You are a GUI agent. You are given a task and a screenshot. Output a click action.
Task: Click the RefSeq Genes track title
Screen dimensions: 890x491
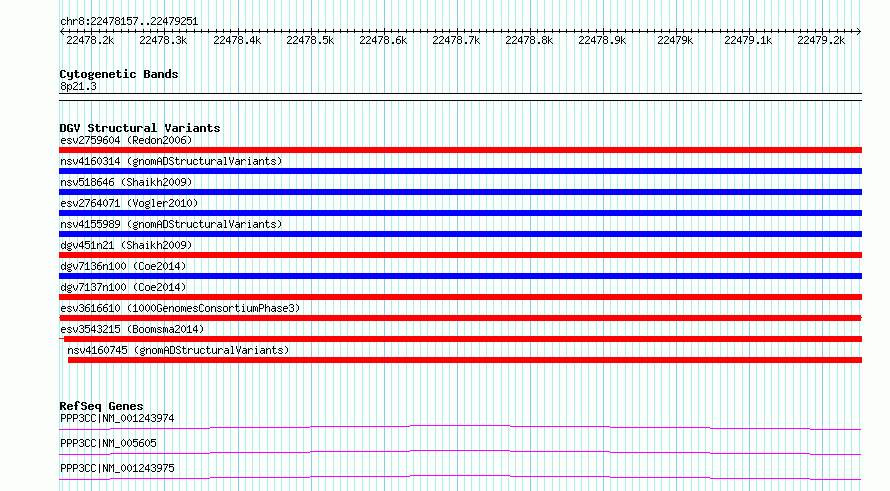pos(102,406)
